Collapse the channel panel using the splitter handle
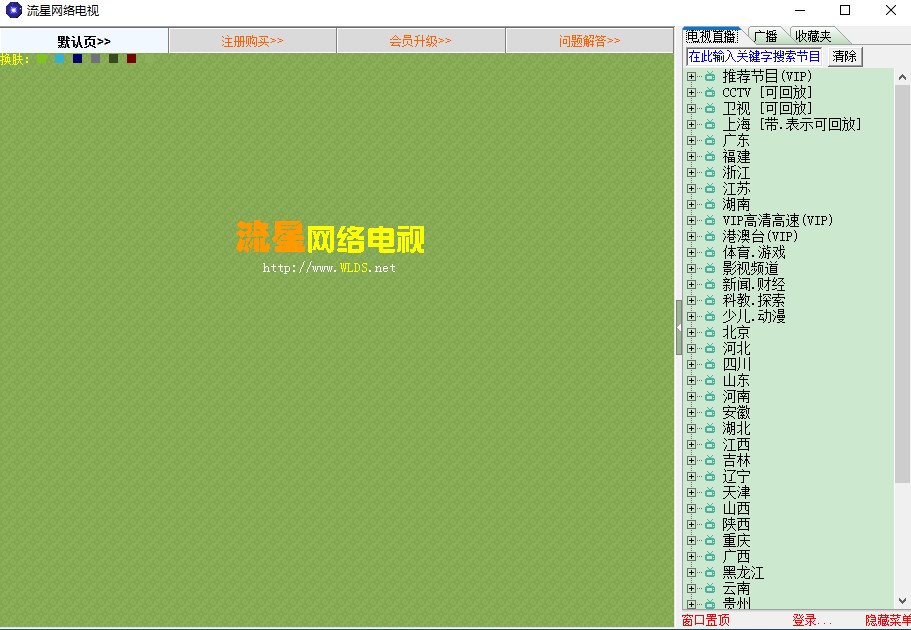Image resolution: width=911 pixels, height=630 pixels. 679,327
